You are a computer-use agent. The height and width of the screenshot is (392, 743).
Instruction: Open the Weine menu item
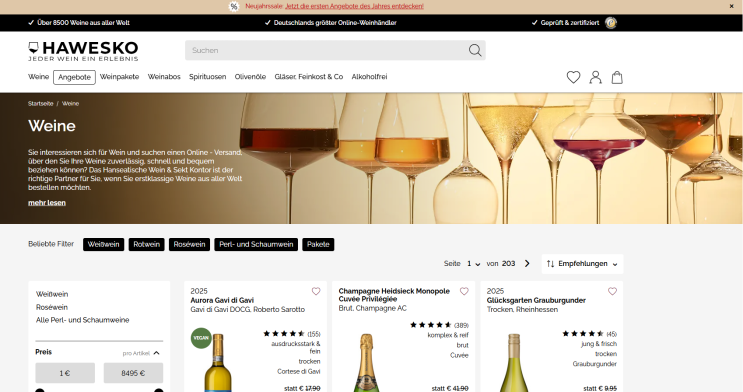(38, 77)
